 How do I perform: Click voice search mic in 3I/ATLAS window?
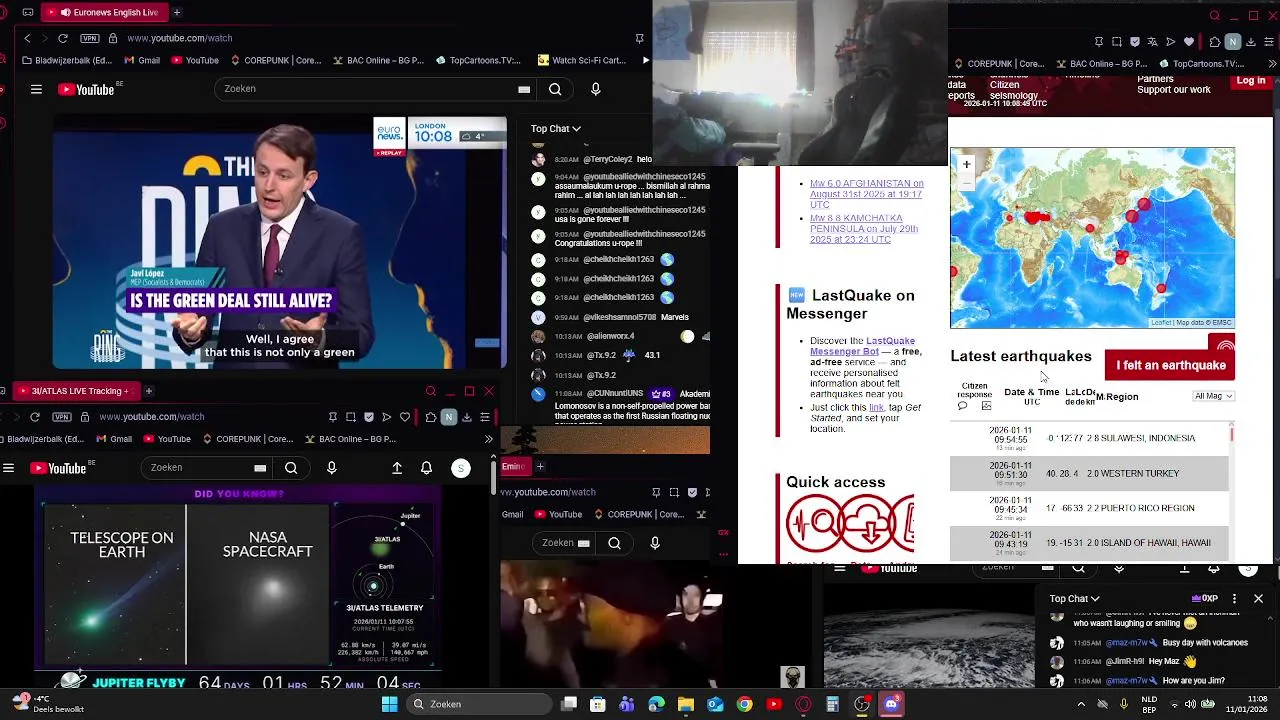tap(332, 468)
